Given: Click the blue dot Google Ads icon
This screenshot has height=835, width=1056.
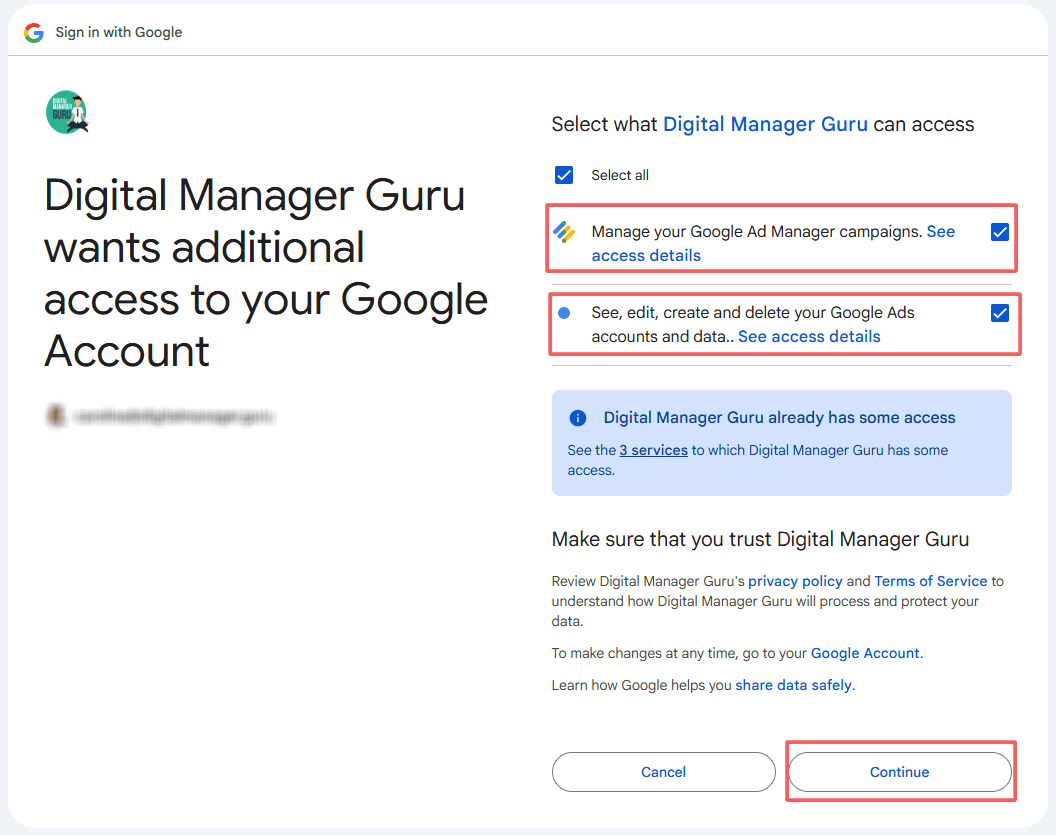Looking at the screenshot, I should tap(564, 312).
